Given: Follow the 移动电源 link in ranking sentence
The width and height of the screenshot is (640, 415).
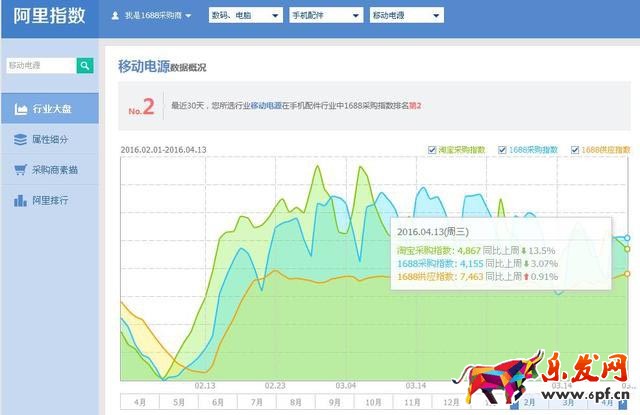Looking at the screenshot, I should click(263, 104).
